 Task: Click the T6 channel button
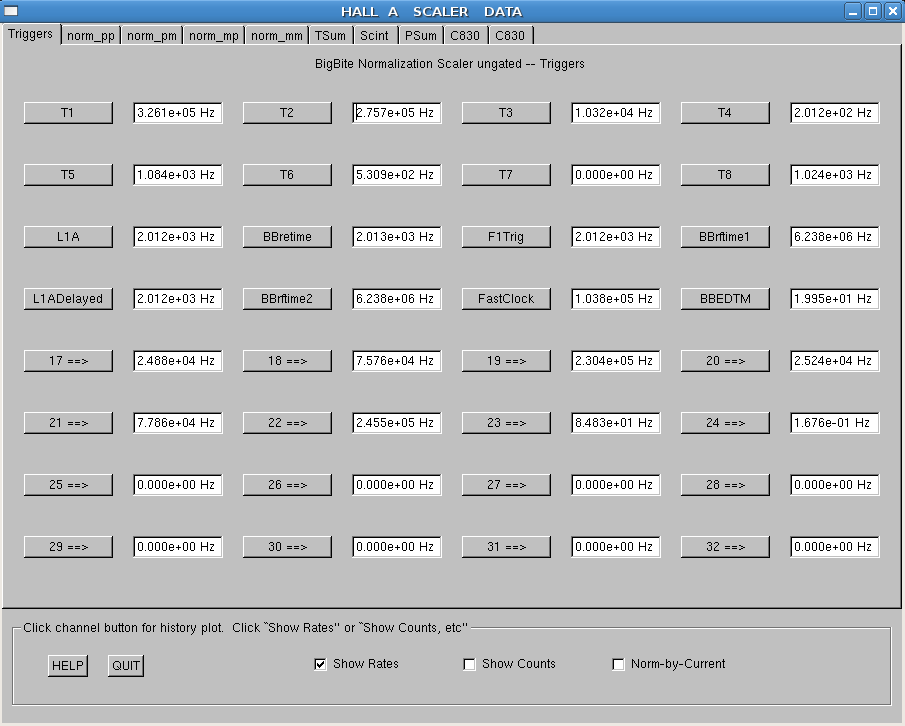[x=287, y=175]
